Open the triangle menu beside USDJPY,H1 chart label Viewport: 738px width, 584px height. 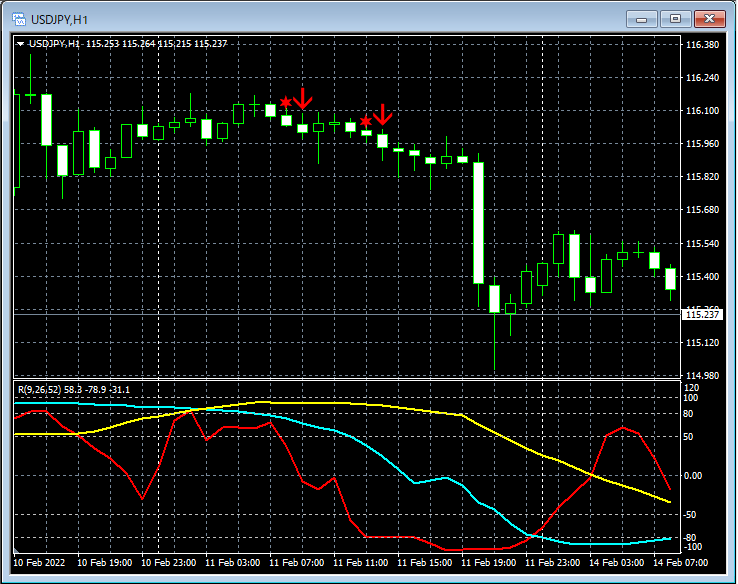(x=21, y=44)
